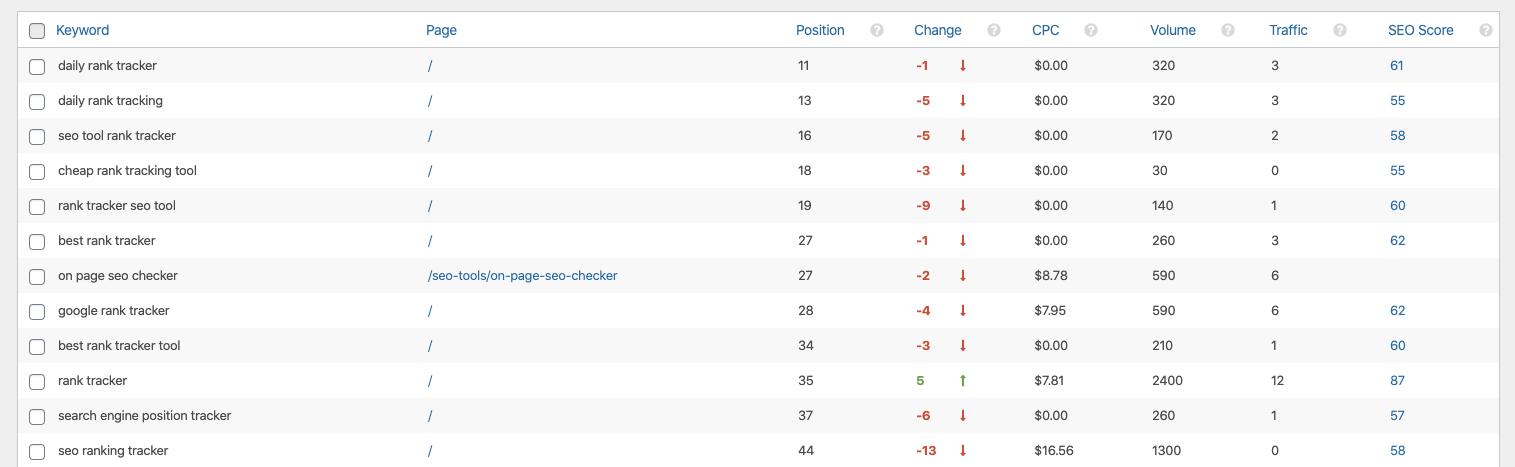Image resolution: width=1515 pixels, height=467 pixels.
Task: Click the SEO Score header link
Action: pyautogui.click(x=1421, y=30)
